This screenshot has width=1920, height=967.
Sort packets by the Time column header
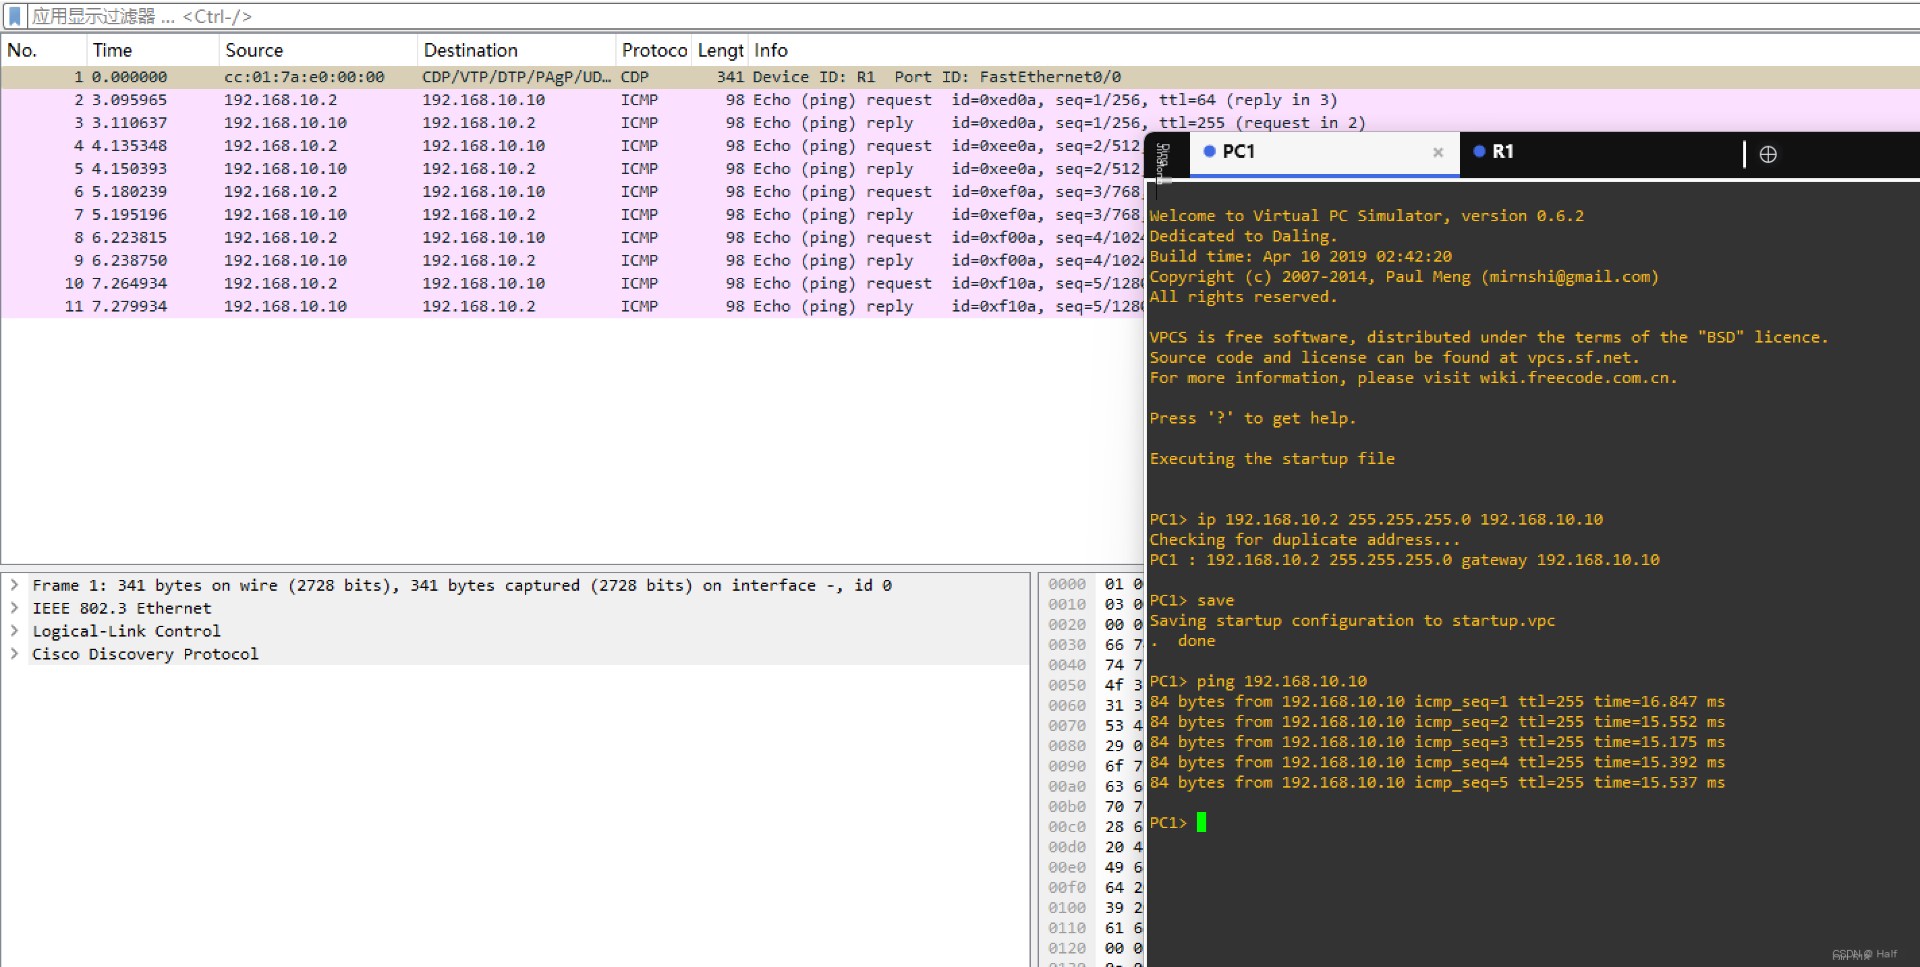pos(152,50)
